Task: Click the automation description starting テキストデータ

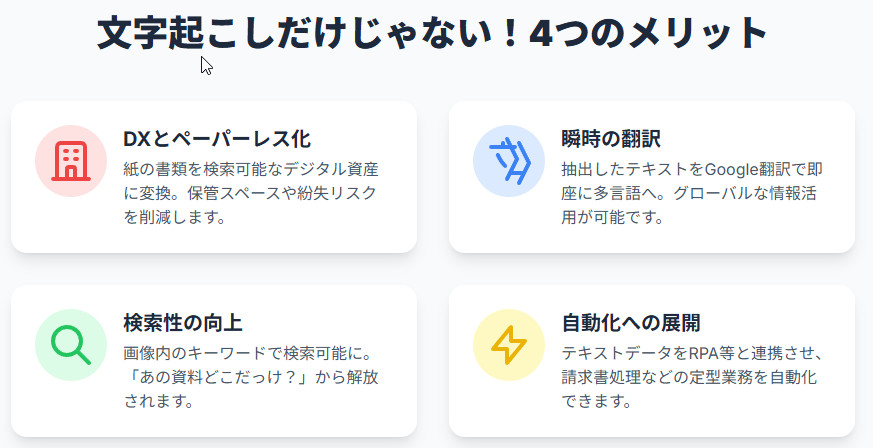Action: pos(692,377)
